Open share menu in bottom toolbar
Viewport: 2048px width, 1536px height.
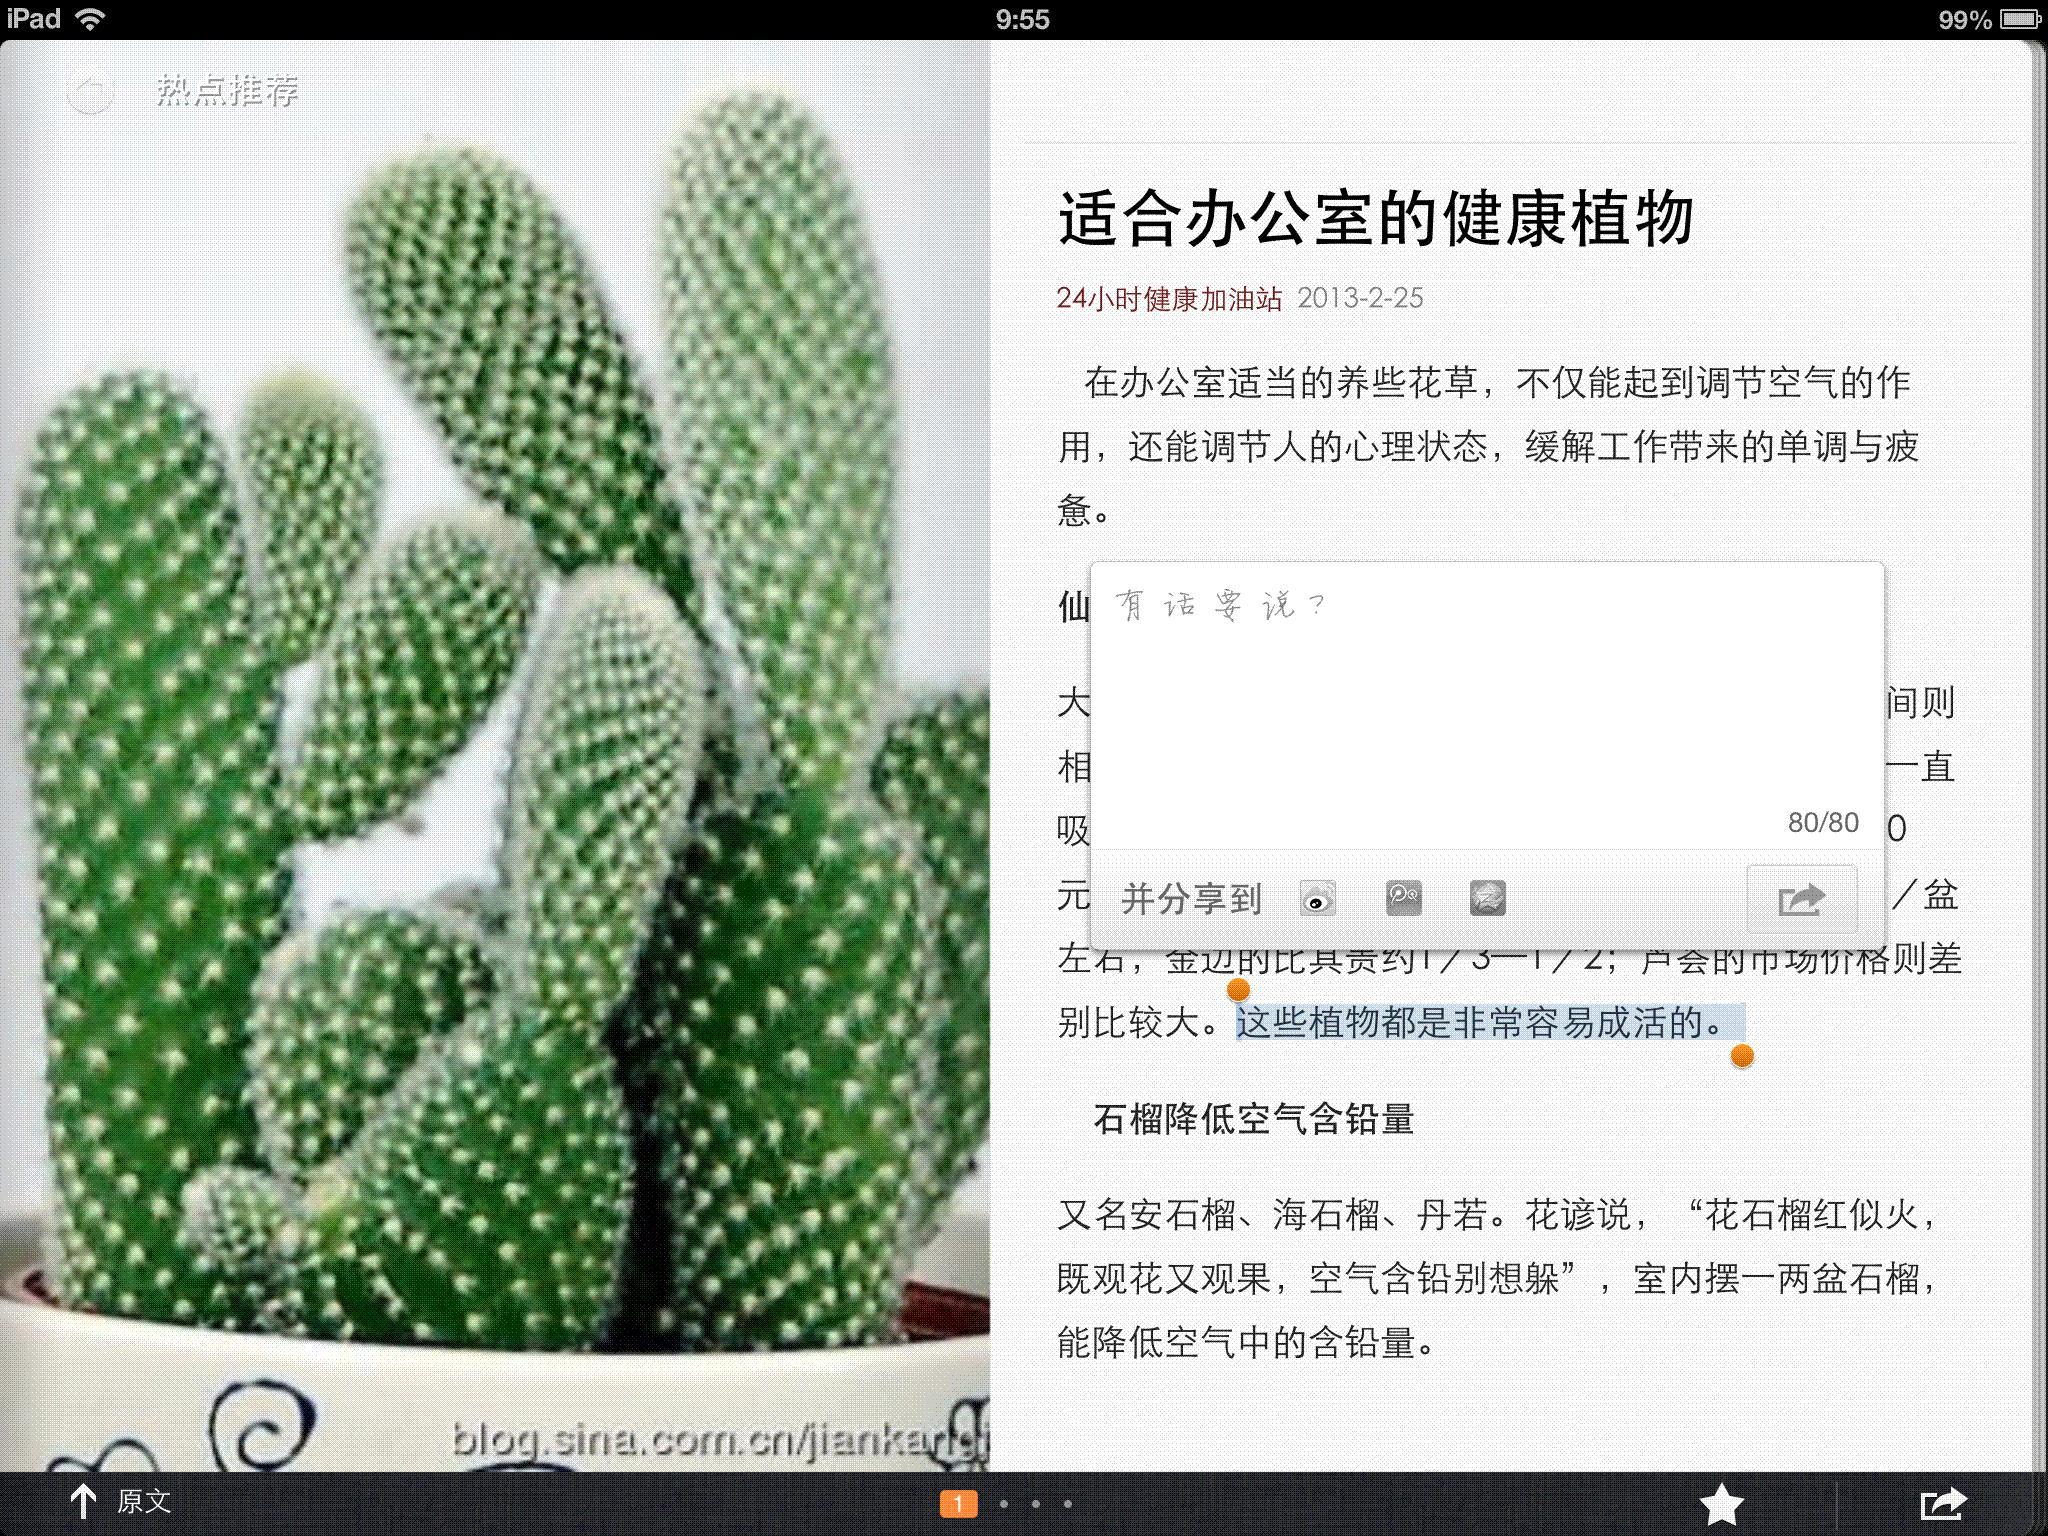1943,1503
